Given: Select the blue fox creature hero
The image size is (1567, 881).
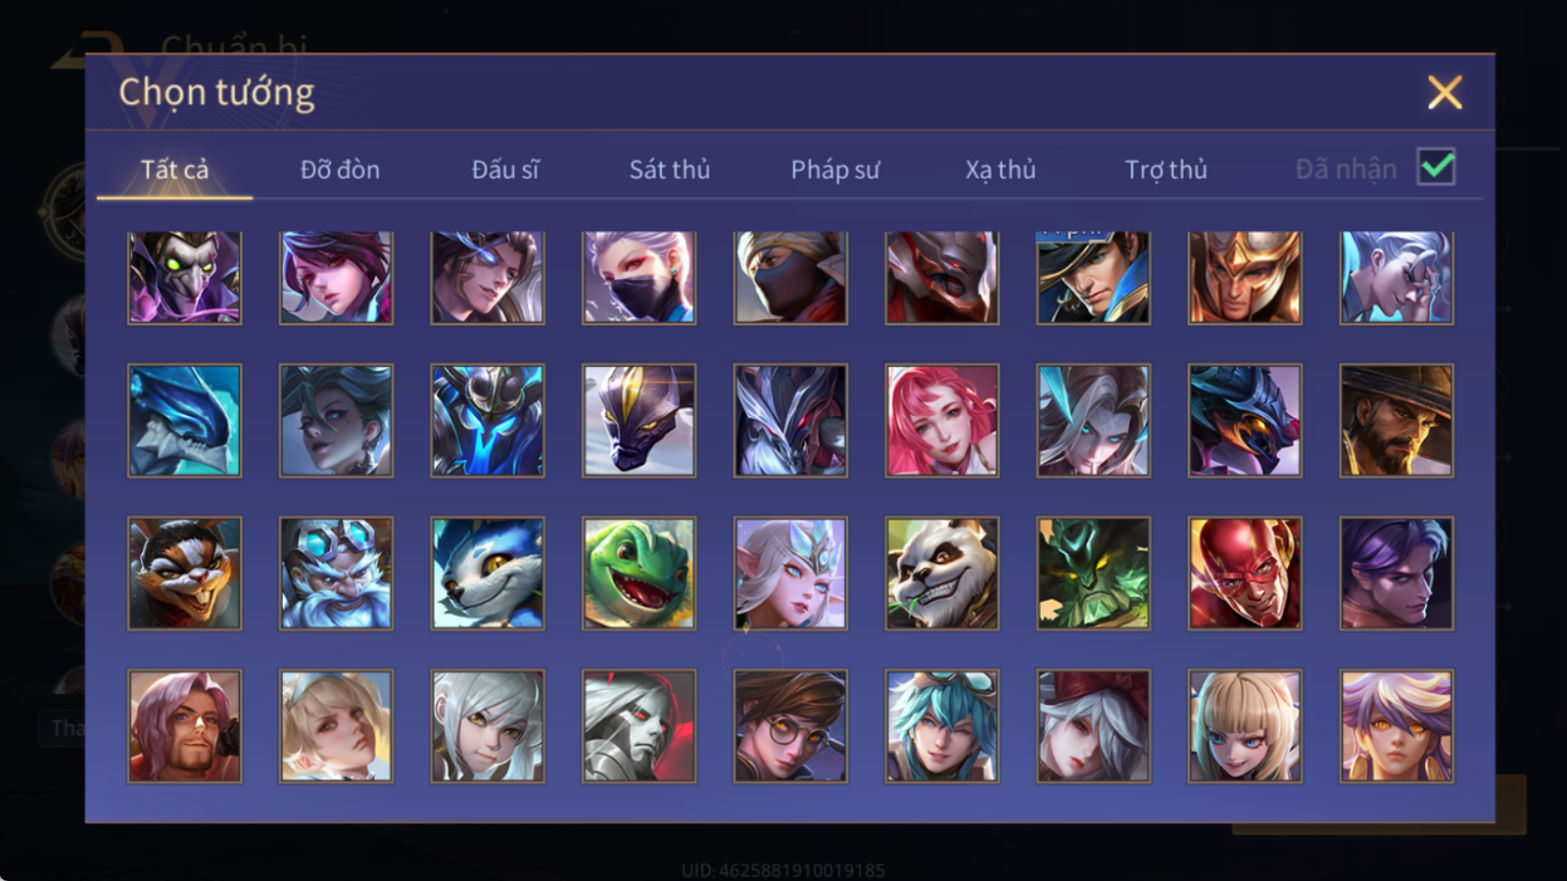Looking at the screenshot, I should (487, 573).
